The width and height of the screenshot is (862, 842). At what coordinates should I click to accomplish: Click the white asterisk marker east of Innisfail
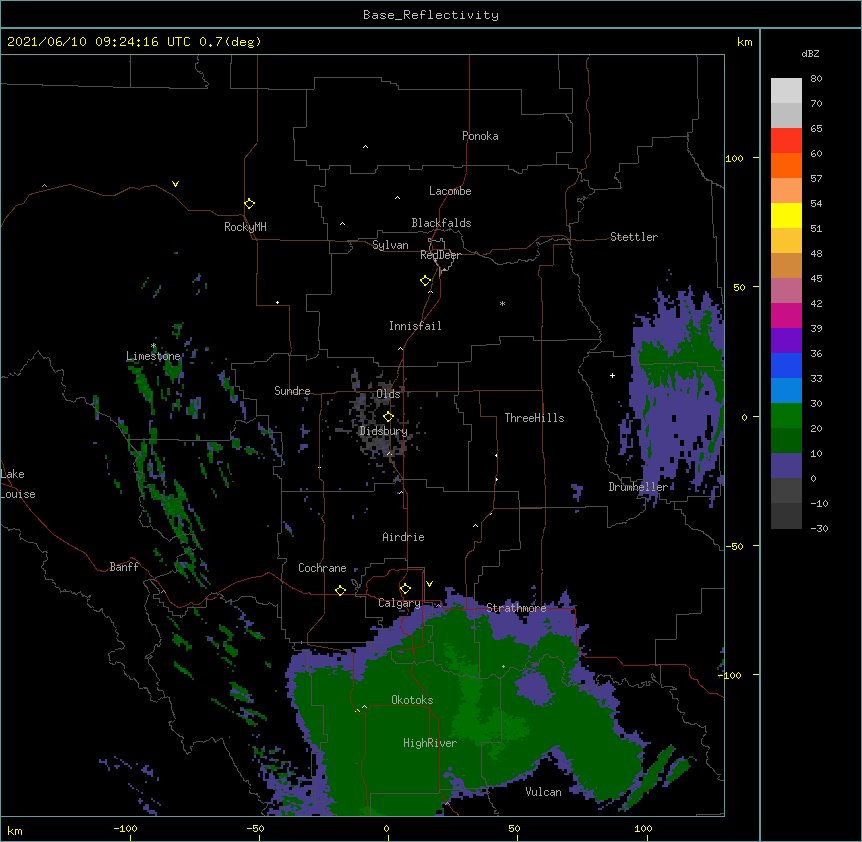(x=502, y=303)
